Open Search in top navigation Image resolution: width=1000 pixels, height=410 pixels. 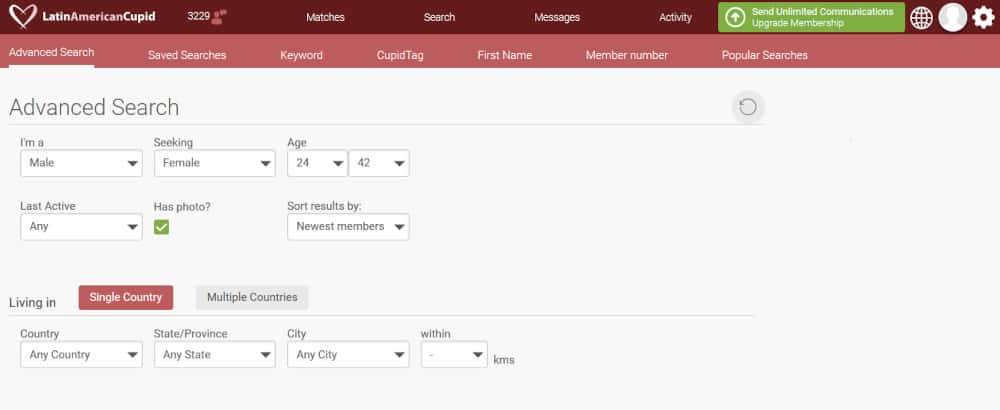439,18
